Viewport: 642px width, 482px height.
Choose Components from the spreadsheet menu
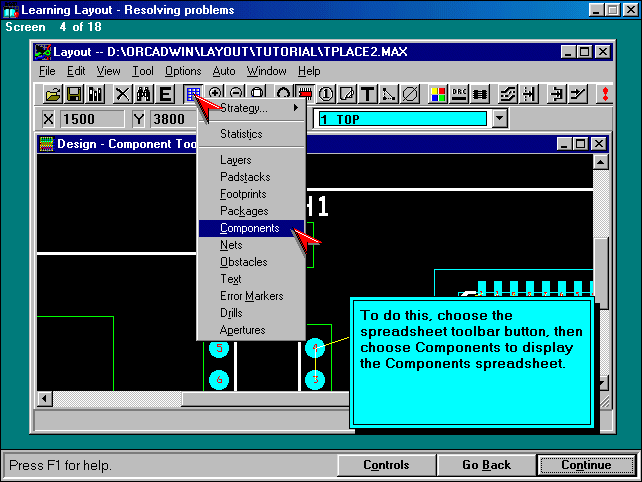coord(250,228)
